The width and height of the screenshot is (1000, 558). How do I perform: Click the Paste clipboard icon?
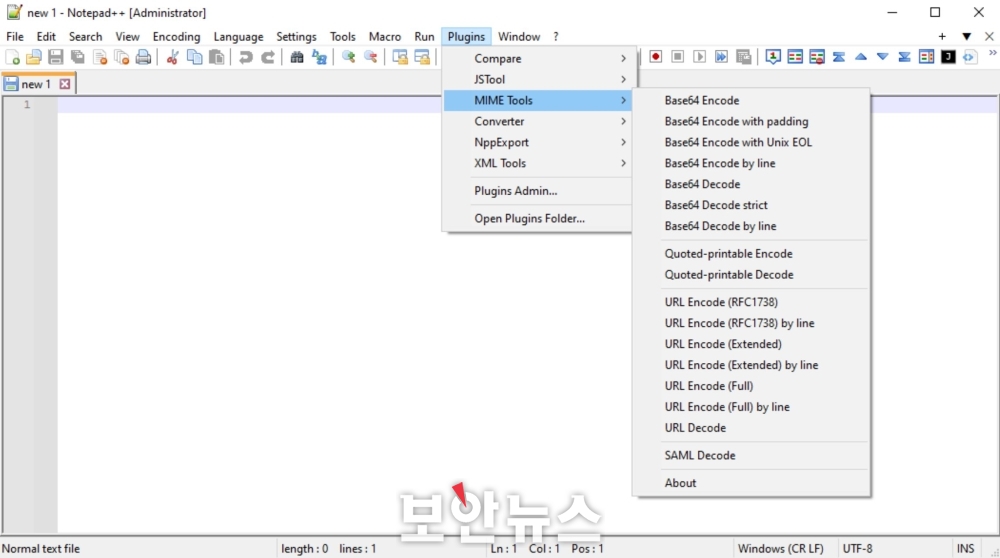pyautogui.click(x=217, y=57)
